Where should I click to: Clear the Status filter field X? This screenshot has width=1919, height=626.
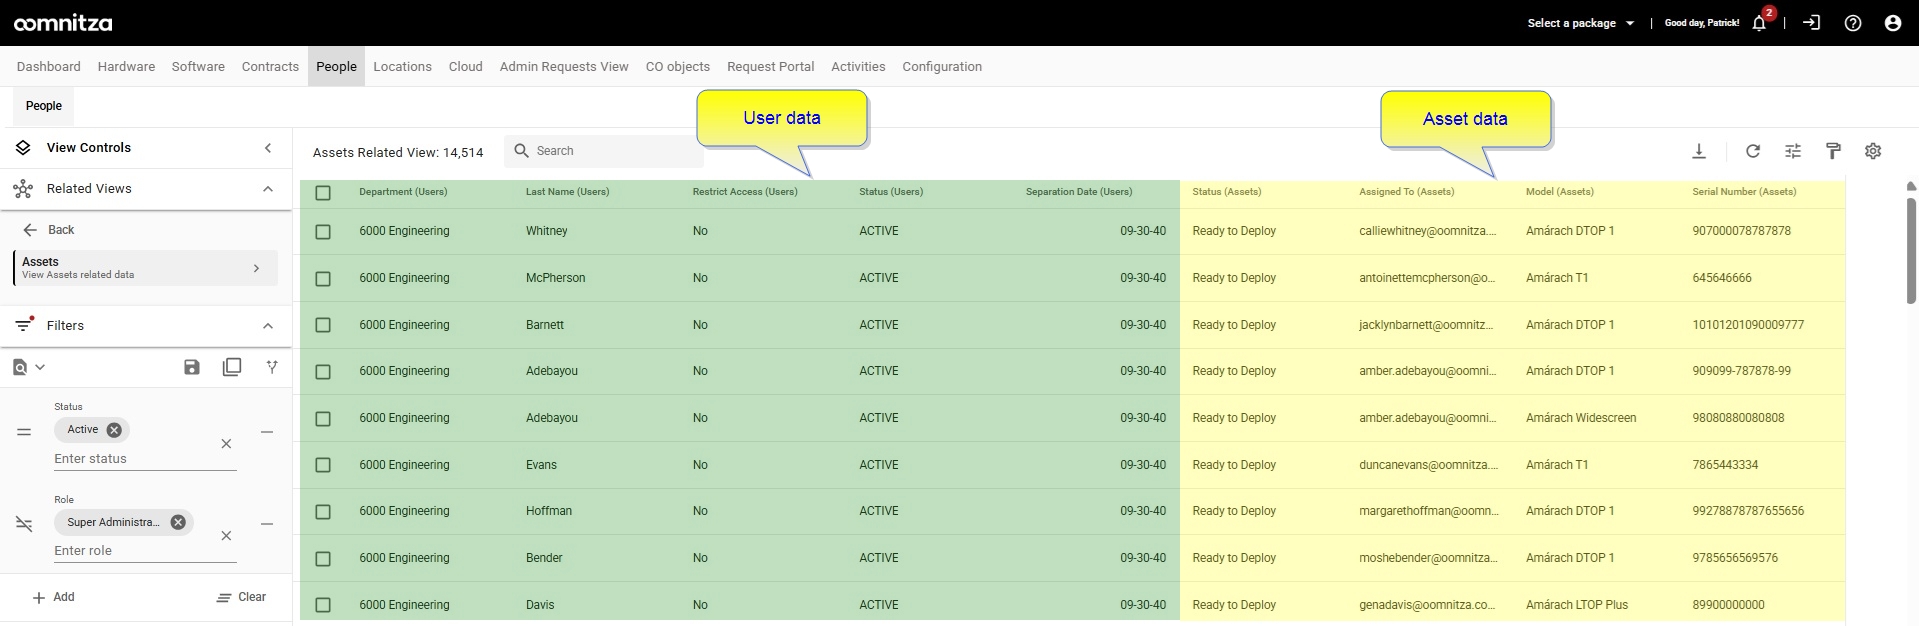coord(226,444)
